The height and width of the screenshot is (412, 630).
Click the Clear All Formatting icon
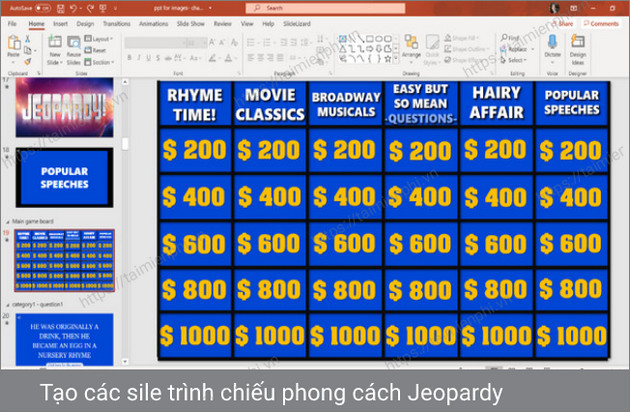point(234,42)
